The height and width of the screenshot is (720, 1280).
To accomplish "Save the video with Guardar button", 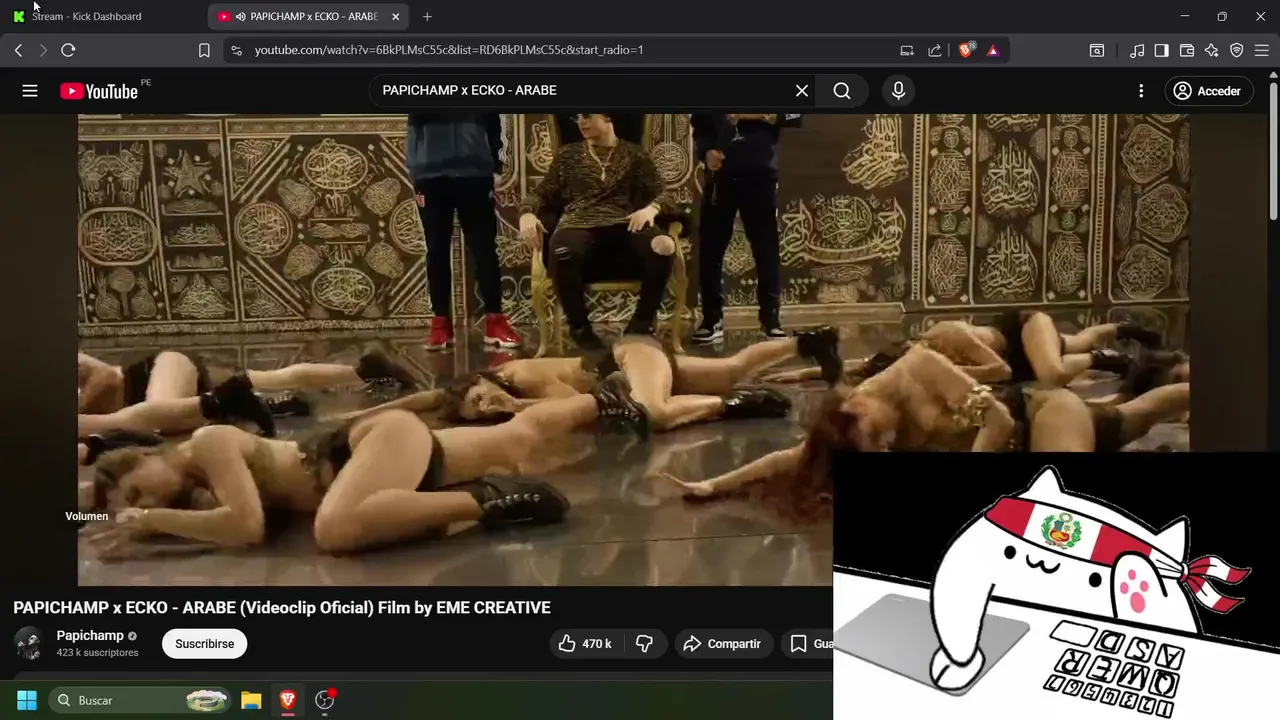I will pyautogui.click(x=806, y=644).
